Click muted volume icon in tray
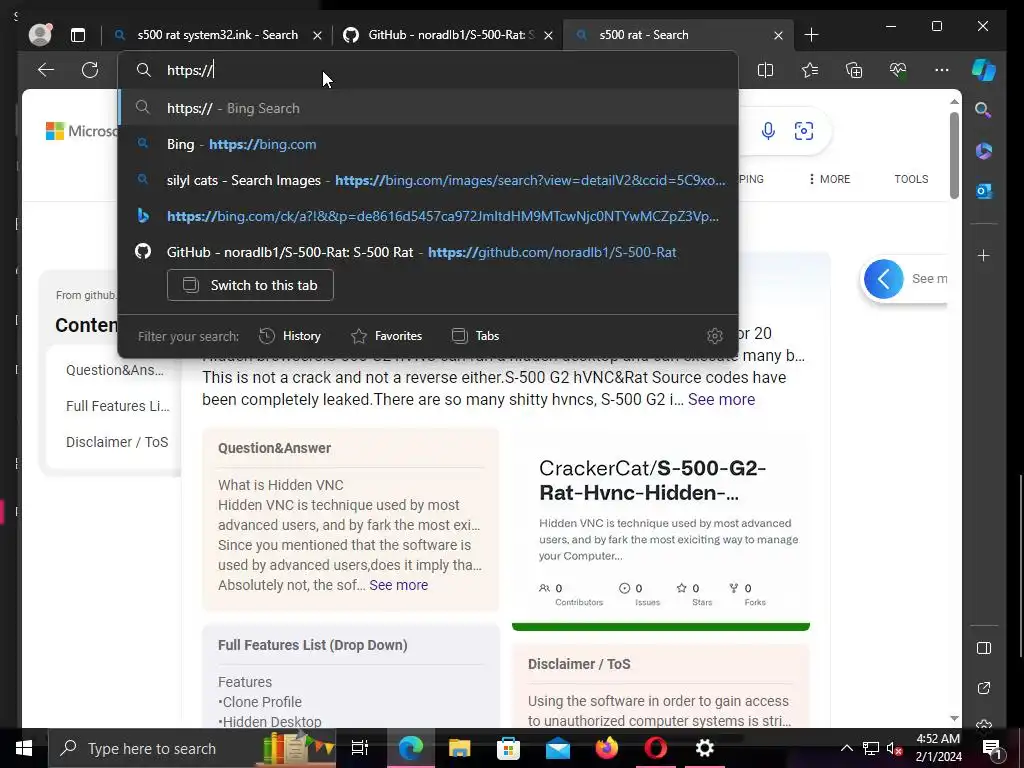This screenshot has height=768, width=1024. click(893, 748)
